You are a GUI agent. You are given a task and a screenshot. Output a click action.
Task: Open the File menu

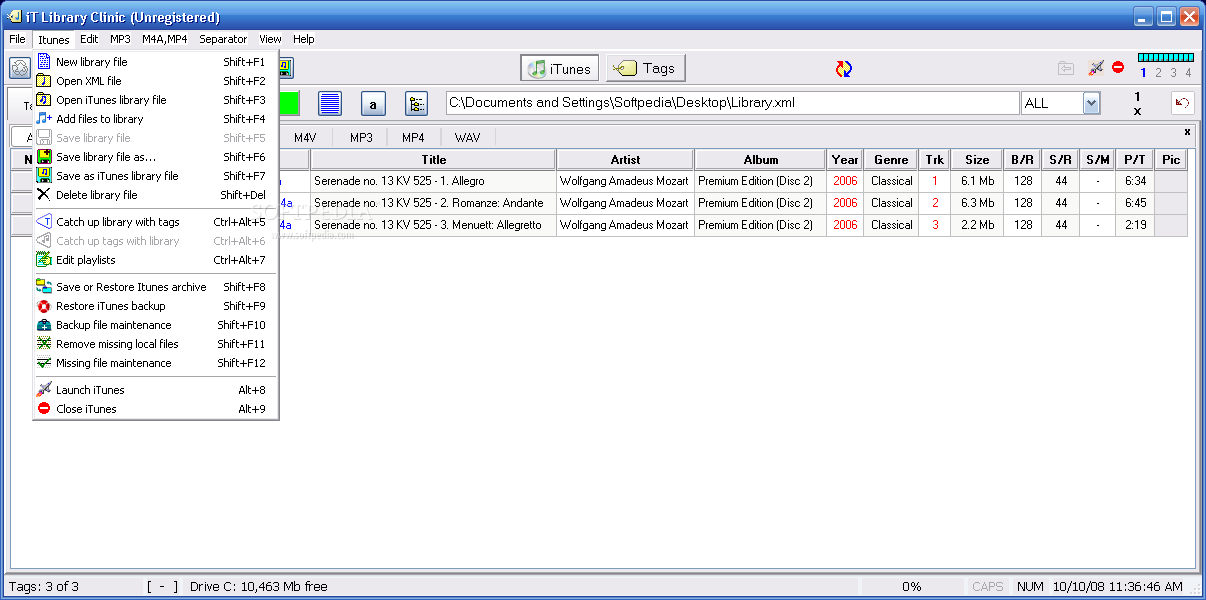tap(17, 39)
